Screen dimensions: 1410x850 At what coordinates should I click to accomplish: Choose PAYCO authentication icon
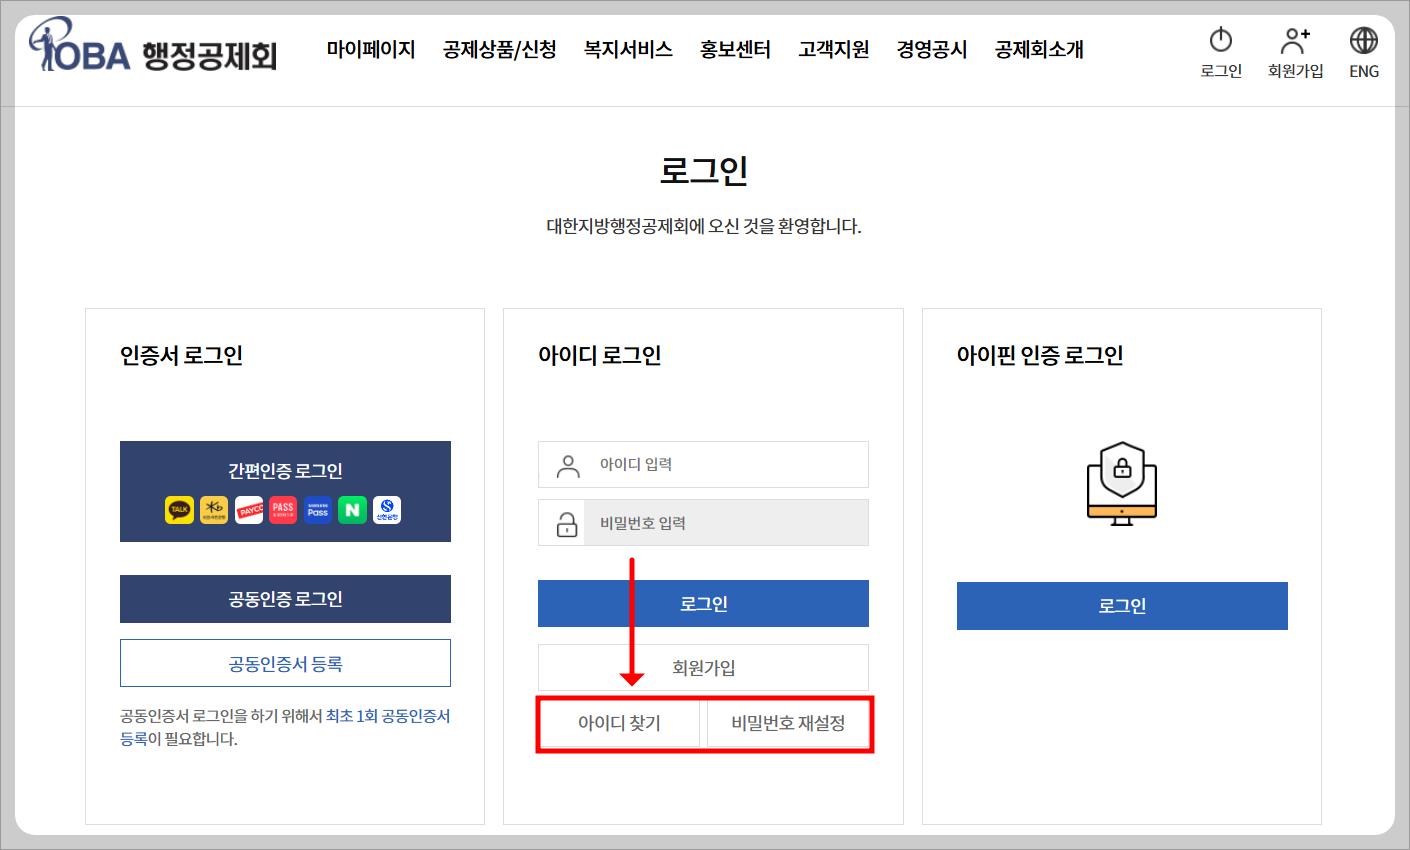[248, 510]
